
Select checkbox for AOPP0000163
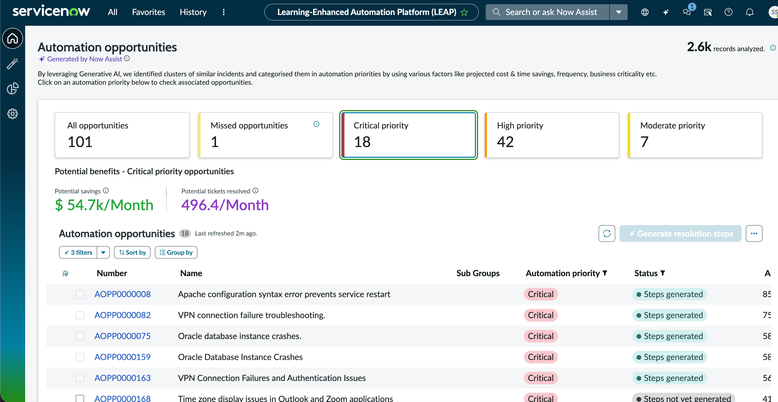(80, 378)
